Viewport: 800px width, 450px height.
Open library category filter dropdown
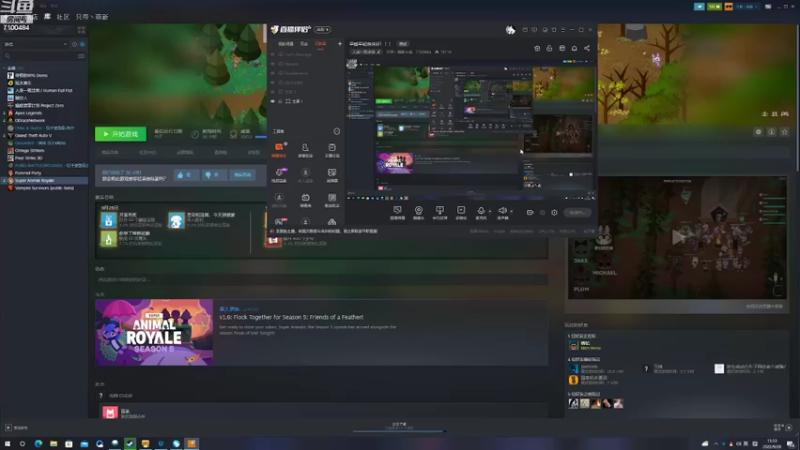[36, 44]
